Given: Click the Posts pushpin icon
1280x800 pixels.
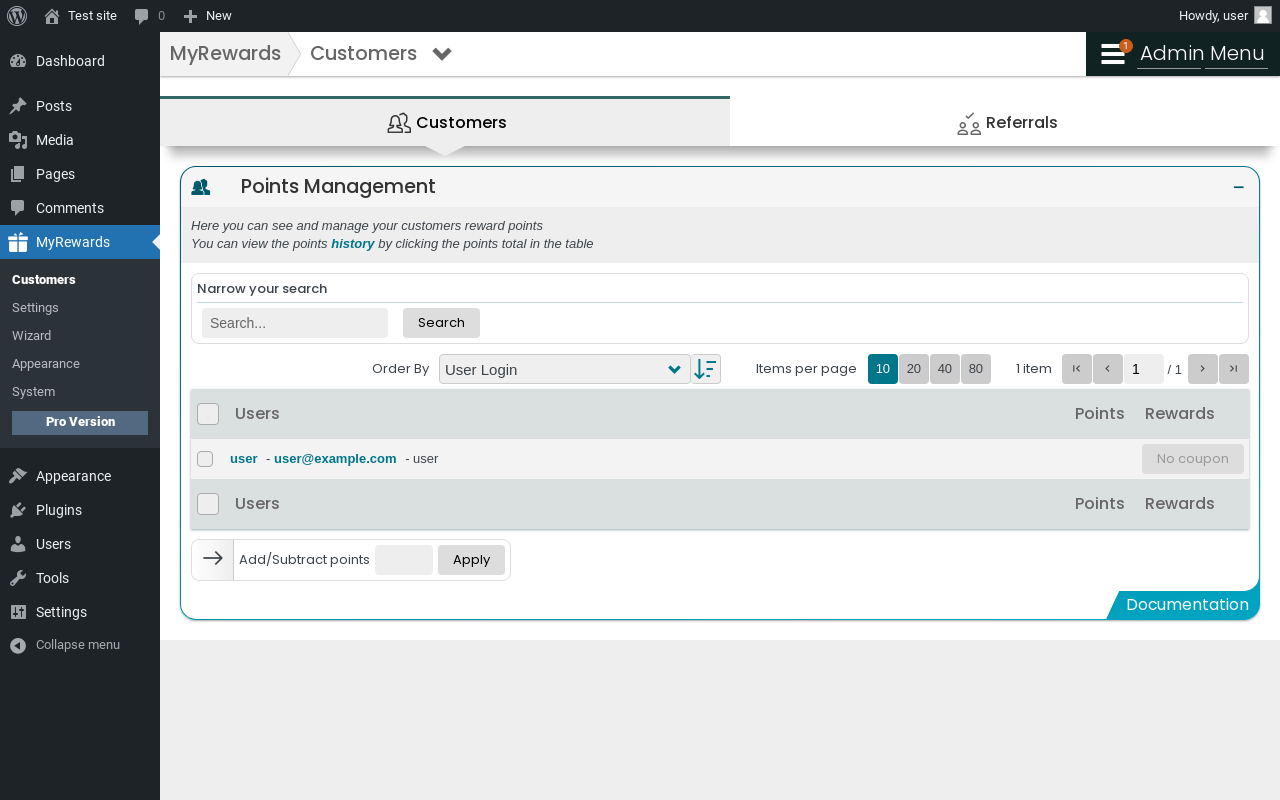Looking at the screenshot, I should [18, 106].
